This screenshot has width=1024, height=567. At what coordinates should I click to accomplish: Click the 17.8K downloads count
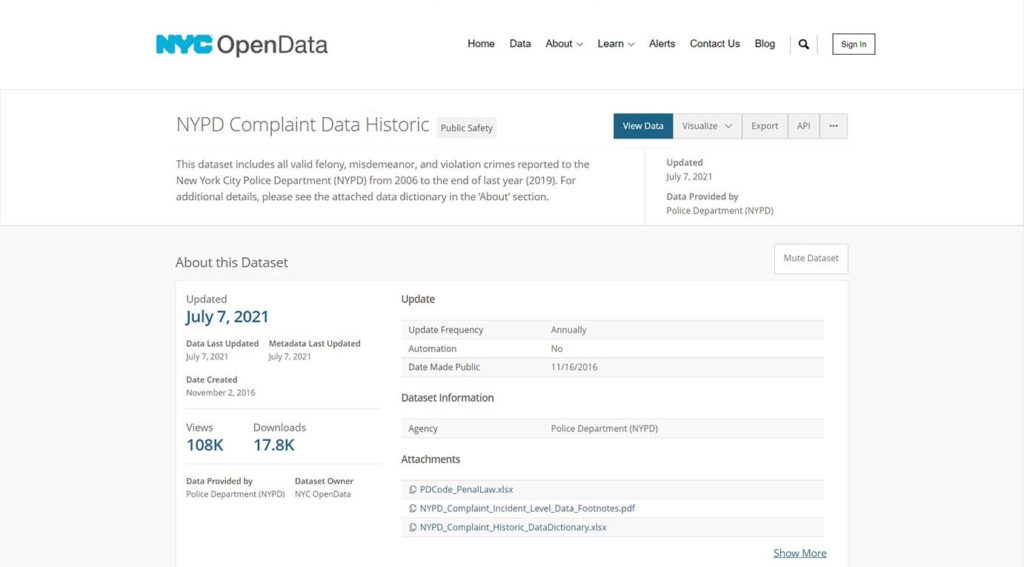[x=274, y=446]
